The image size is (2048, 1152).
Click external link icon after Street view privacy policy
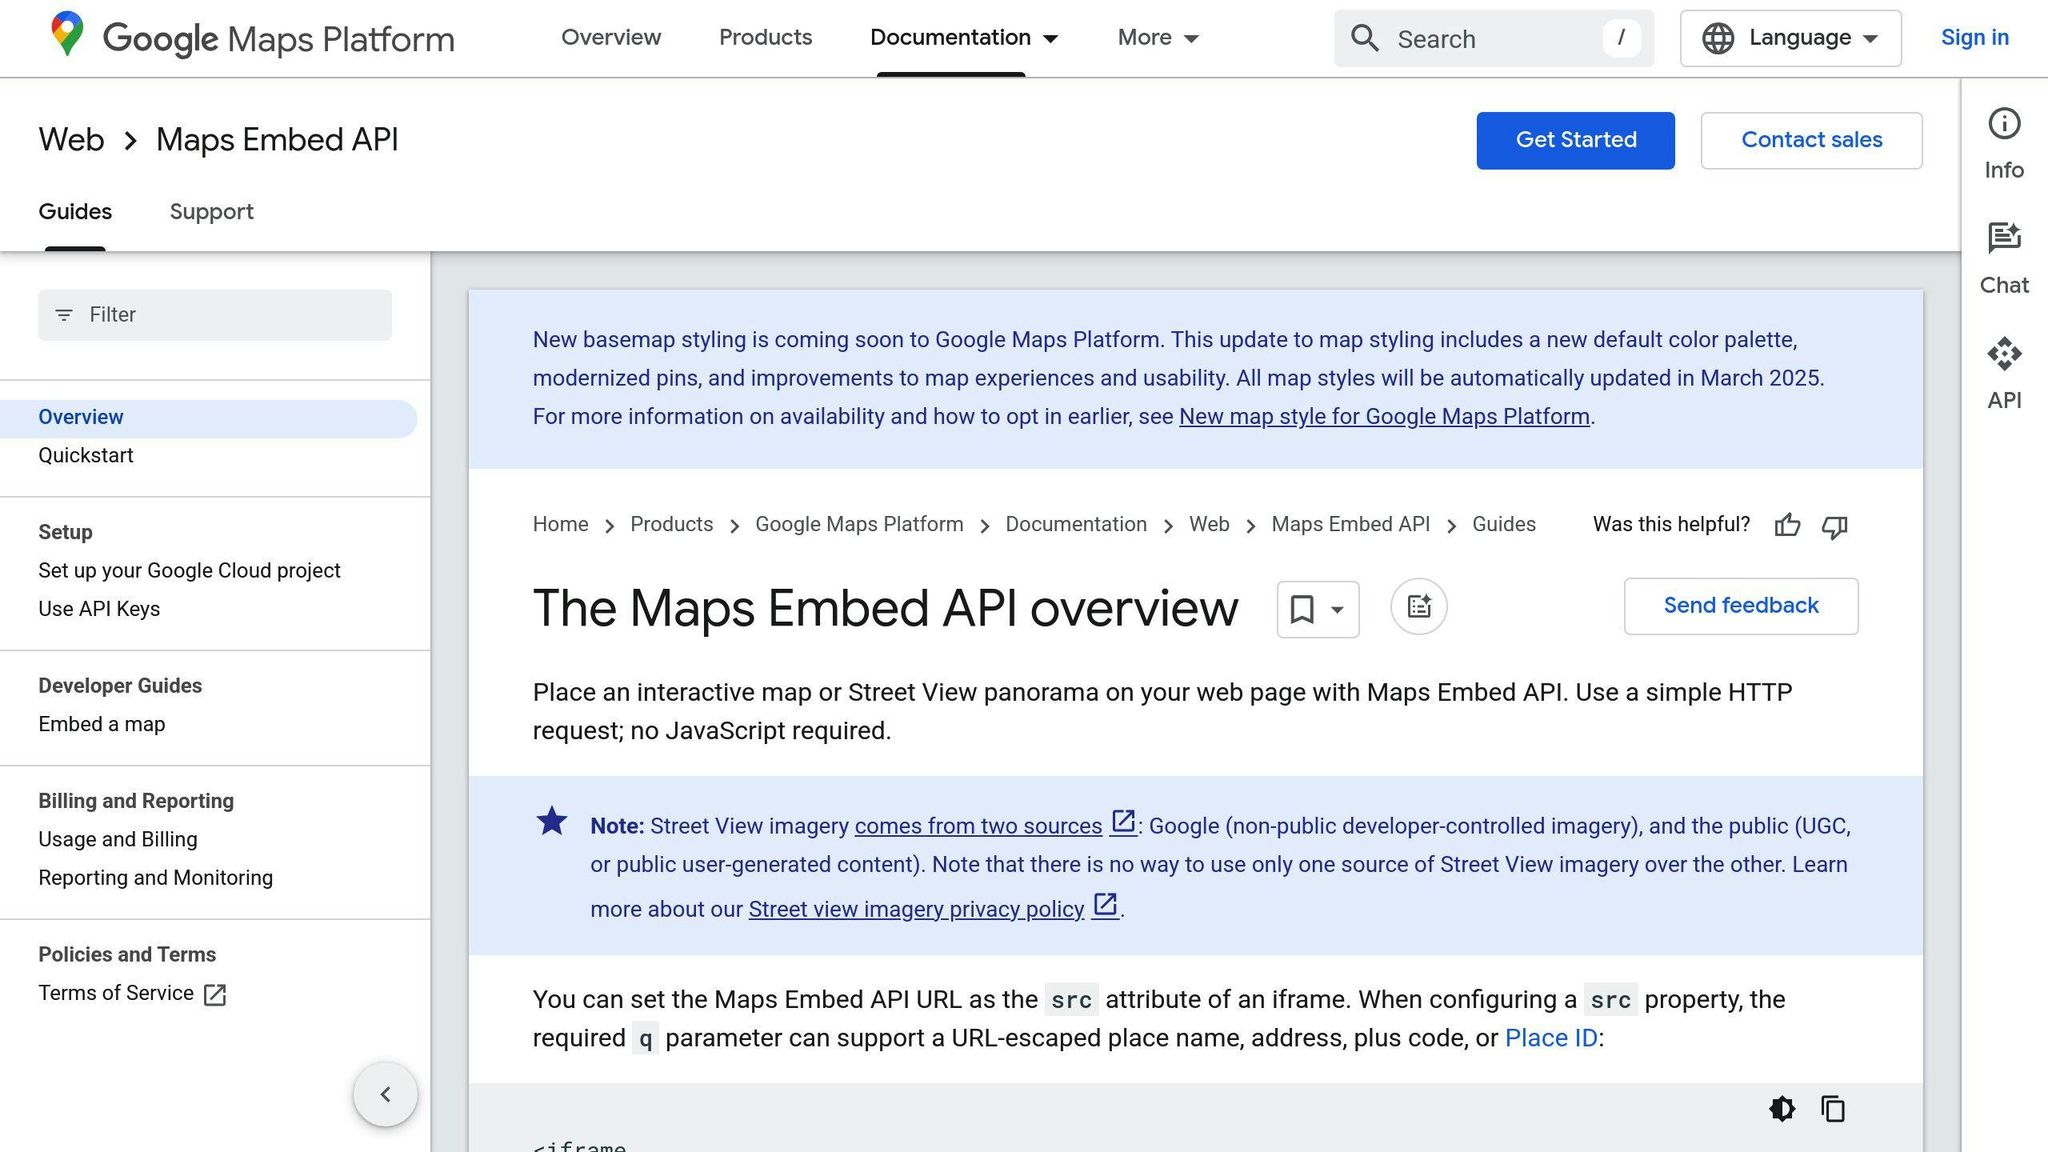click(1105, 905)
